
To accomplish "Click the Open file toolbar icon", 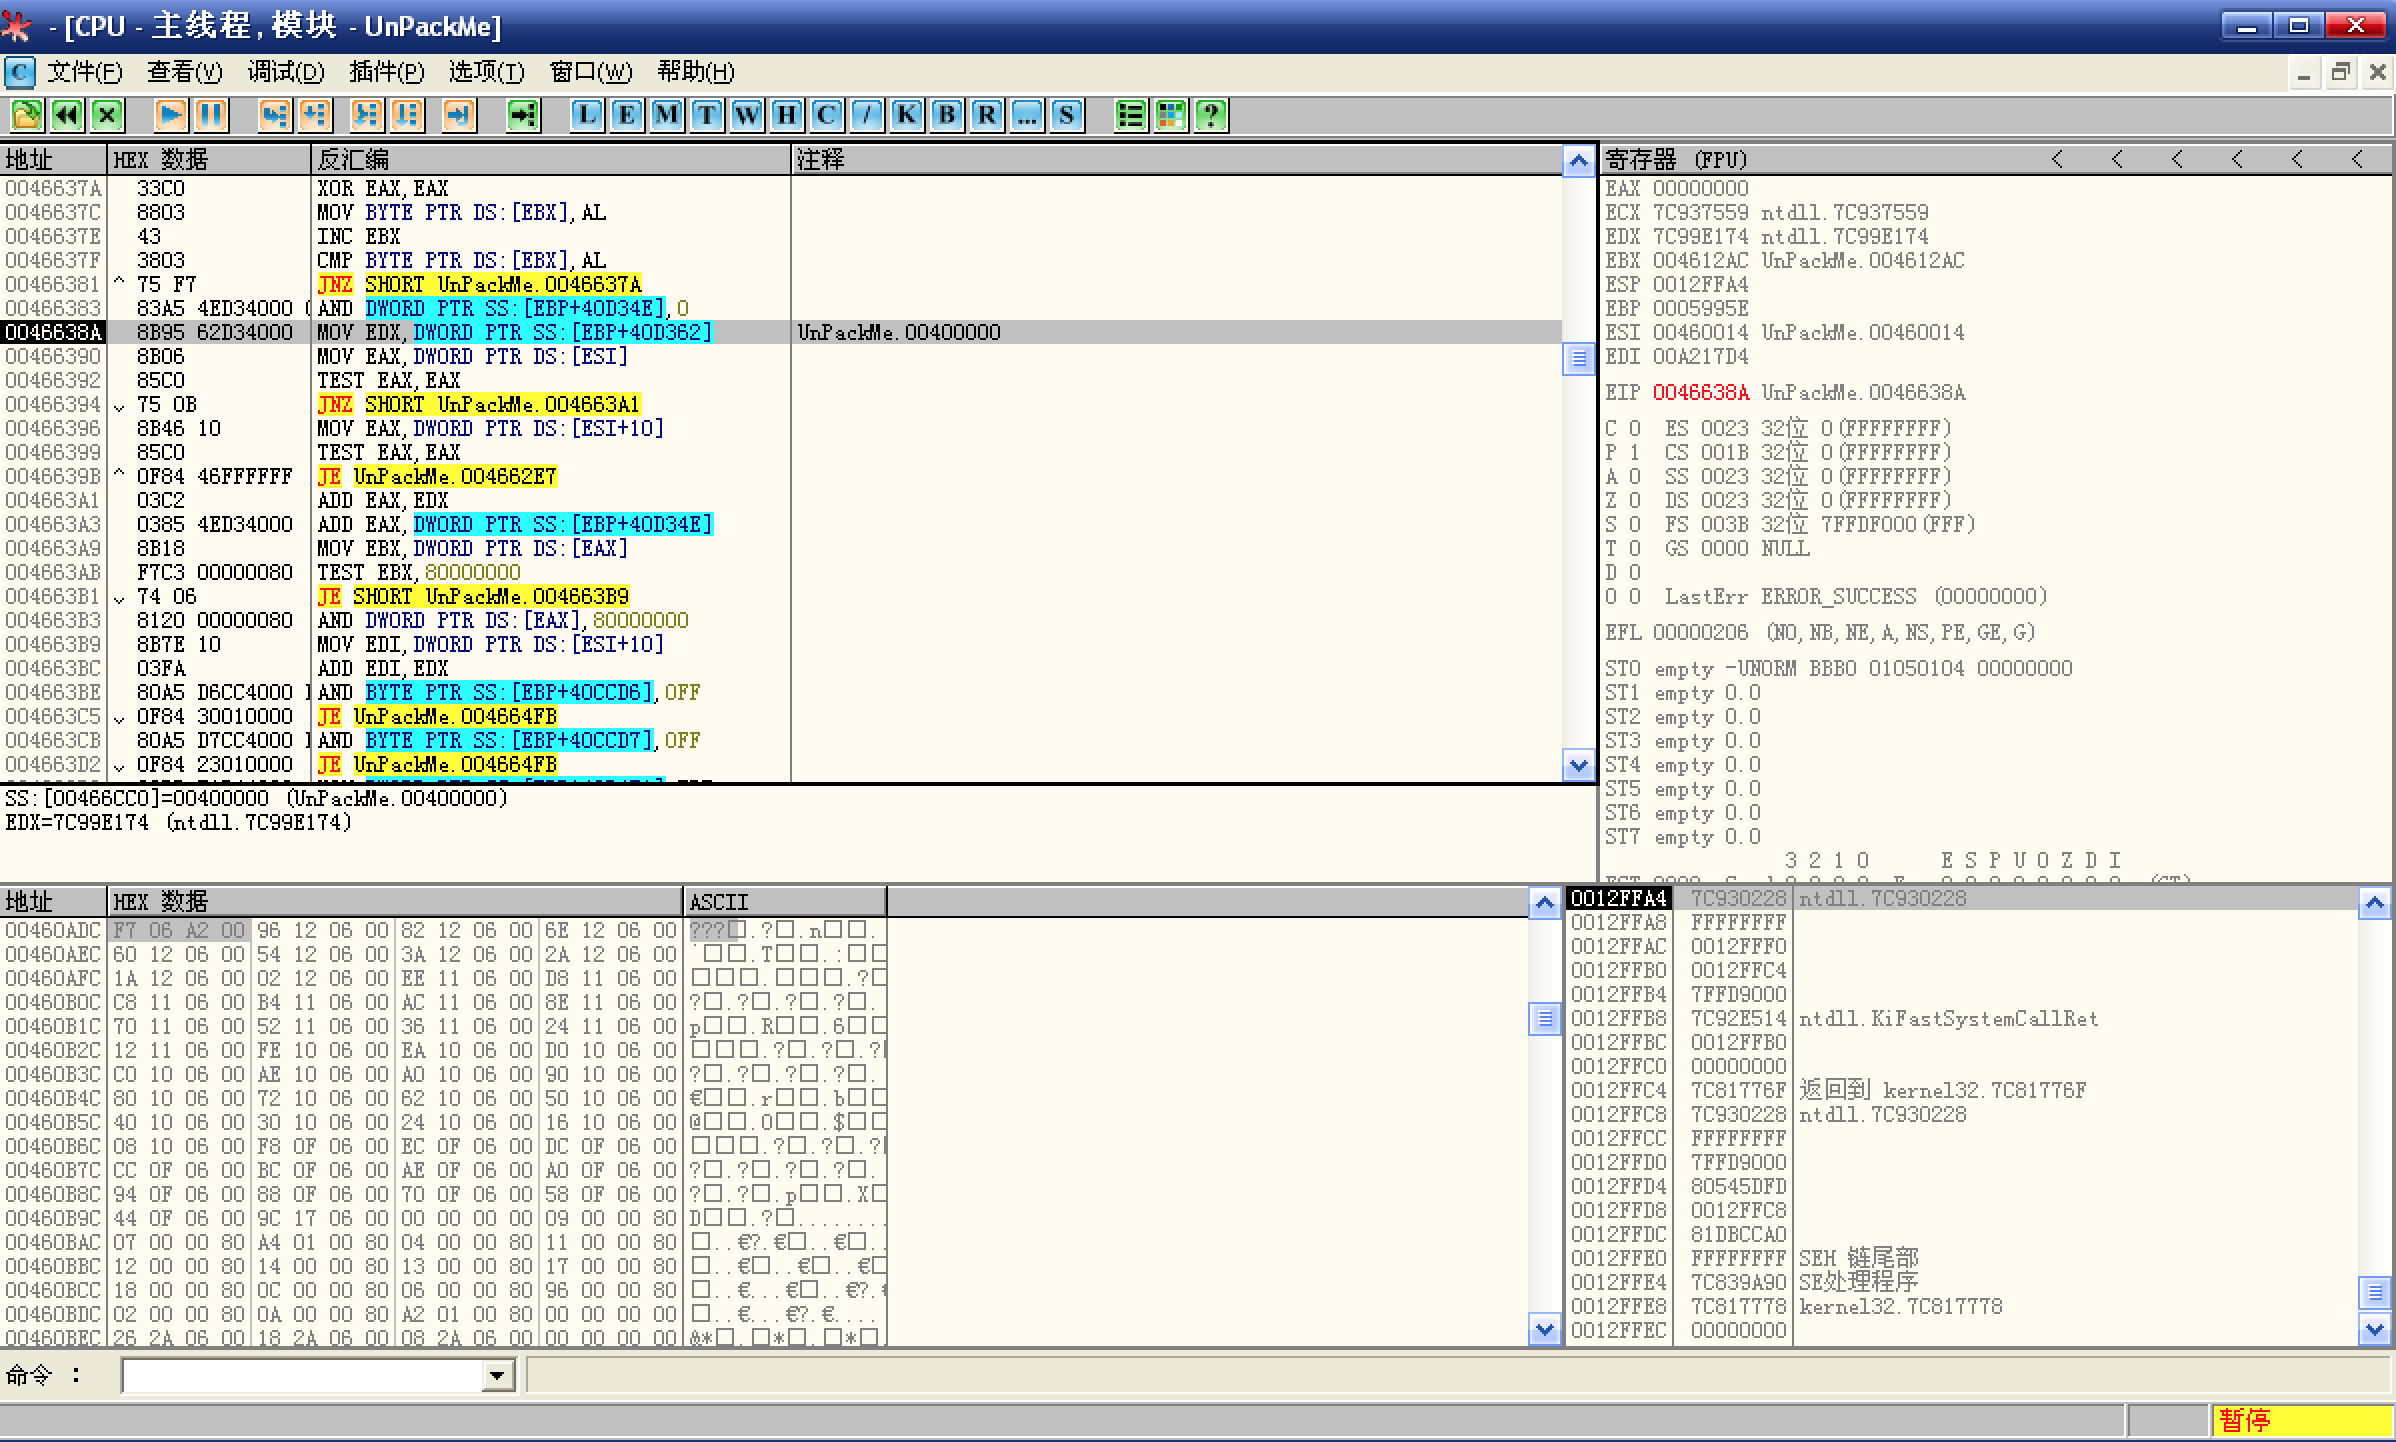I will [27, 115].
